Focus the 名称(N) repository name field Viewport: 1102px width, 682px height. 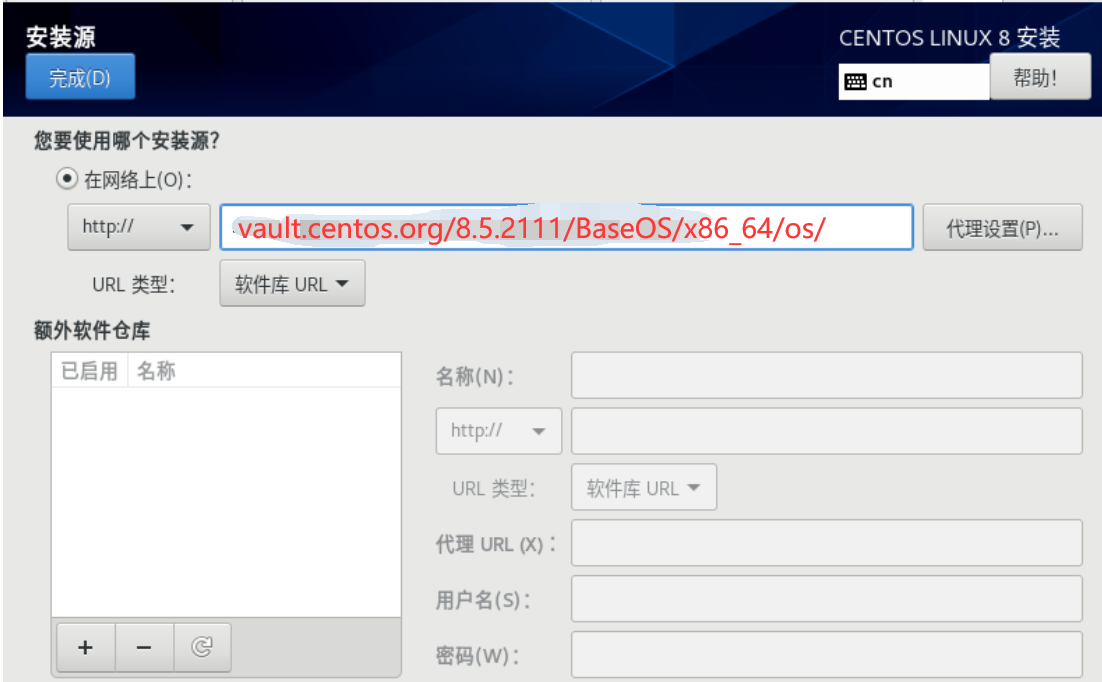pos(826,375)
